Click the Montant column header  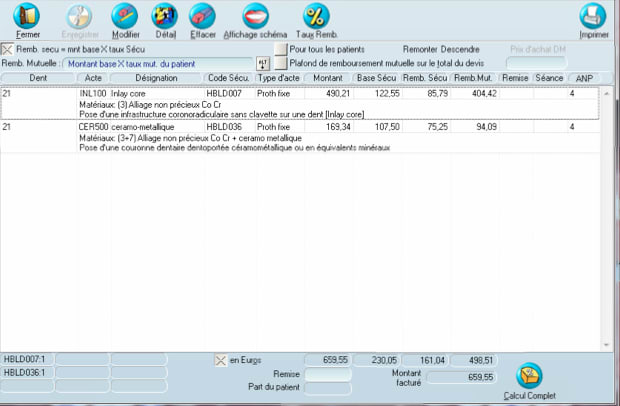pos(327,78)
